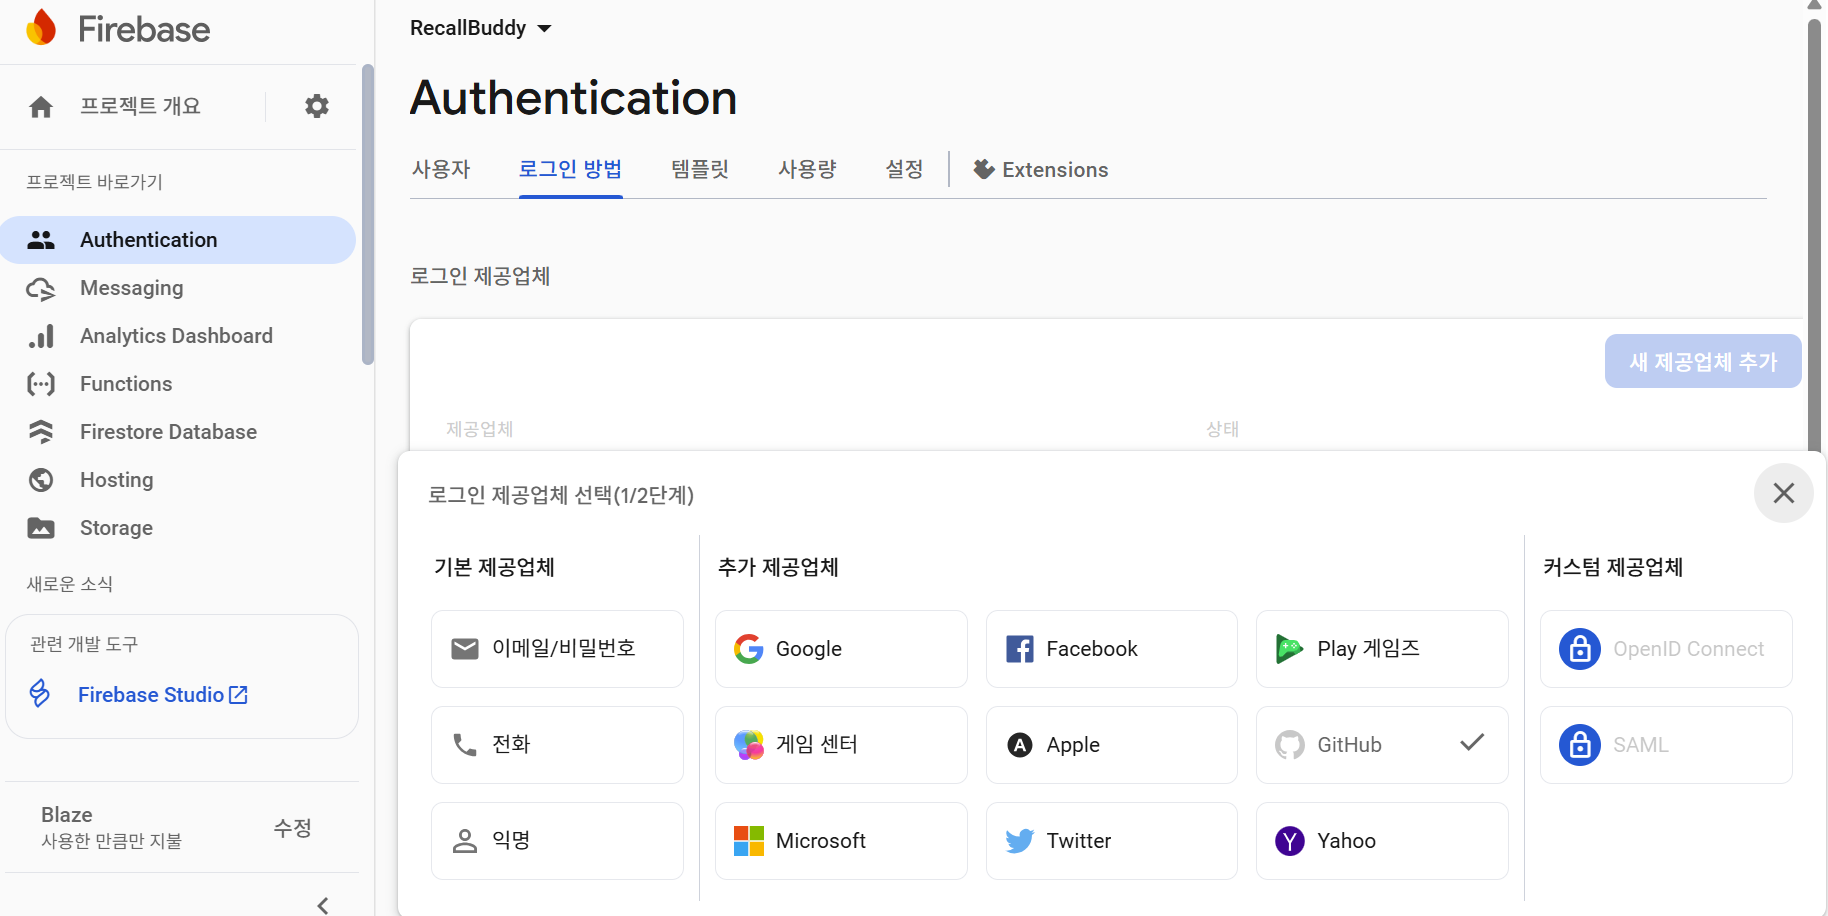Click the home icon for project overview
1828x916 pixels.
41,107
